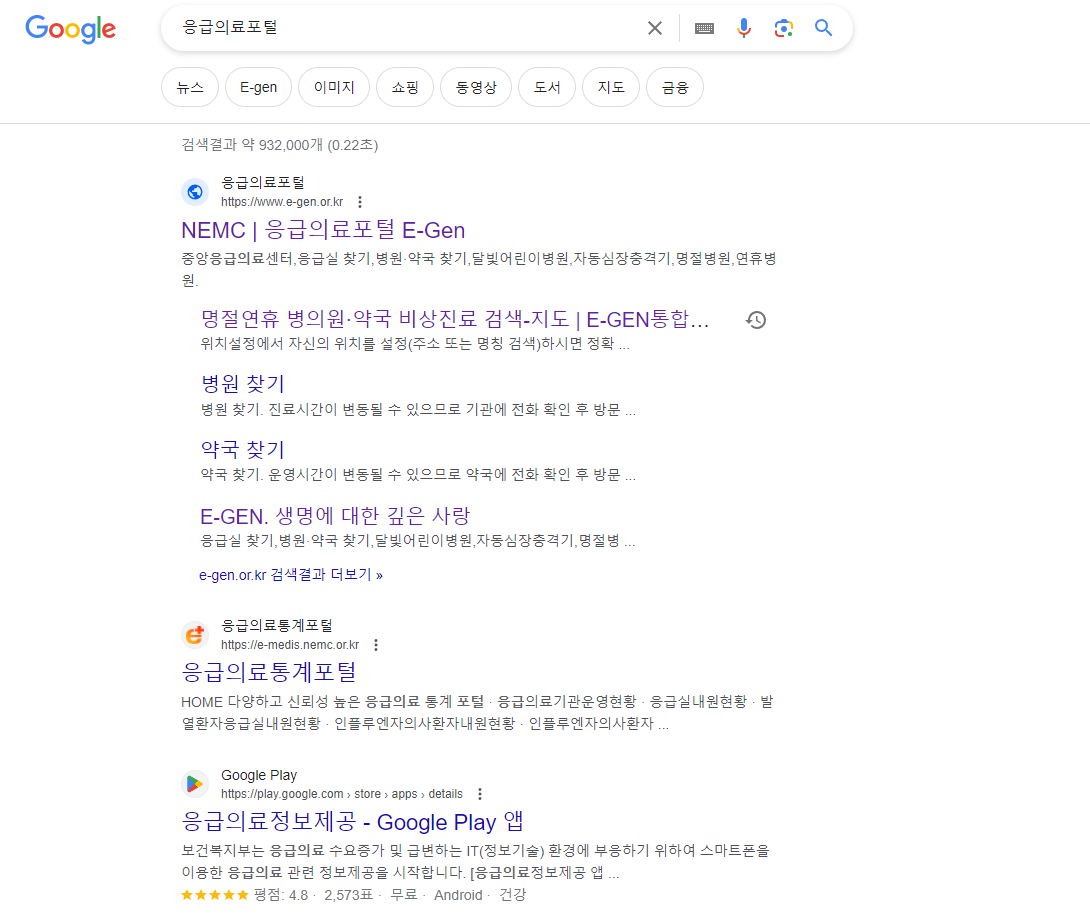Click the five-star rating icons

[x=215, y=895]
